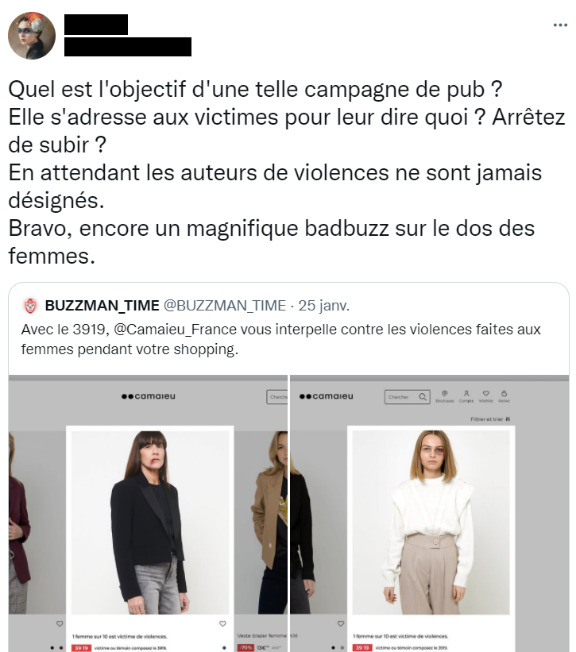Click the camaieu logo in the left screenshot

tap(148, 396)
